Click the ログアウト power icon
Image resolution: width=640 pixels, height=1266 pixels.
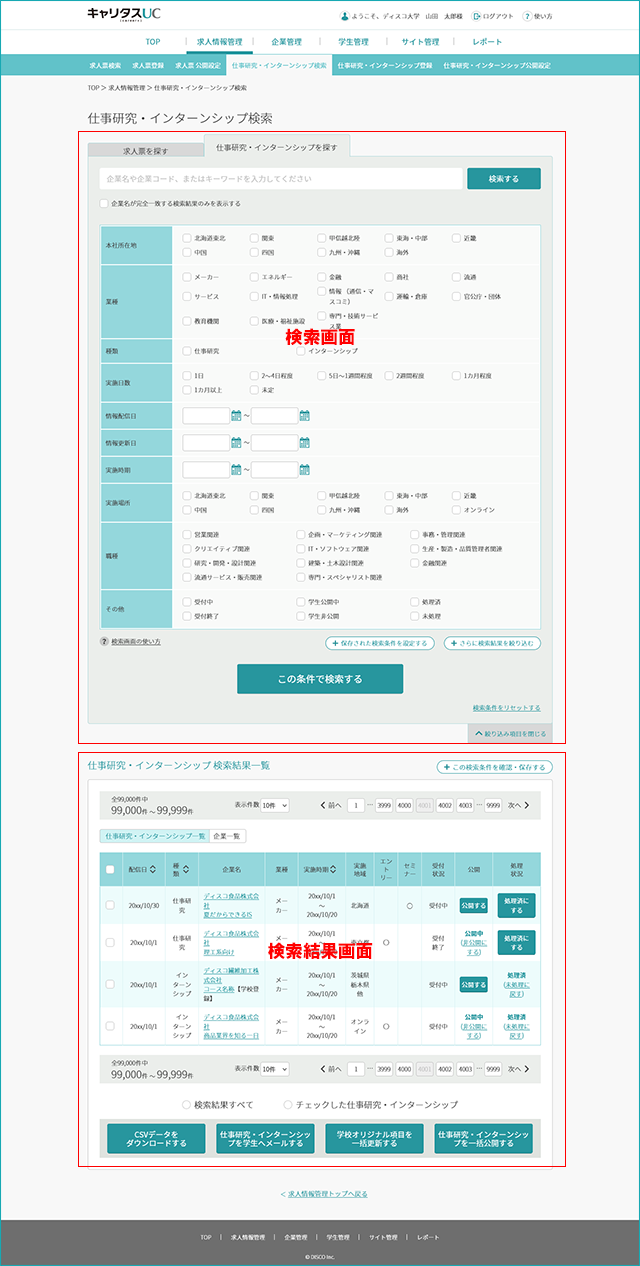coord(477,16)
